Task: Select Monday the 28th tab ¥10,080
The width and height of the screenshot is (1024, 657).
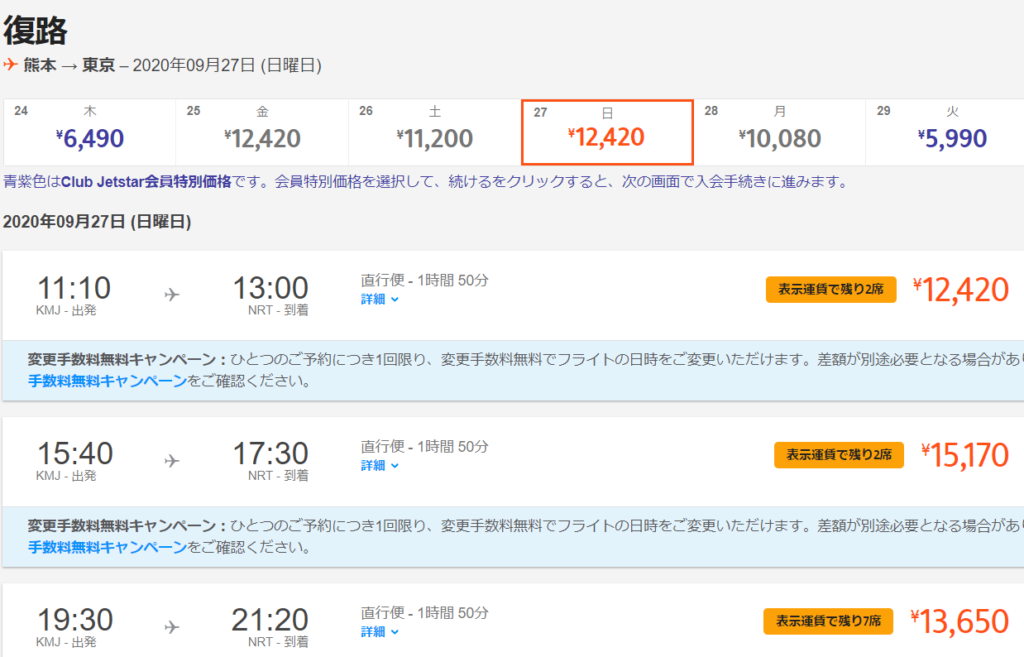Action: point(779,132)
